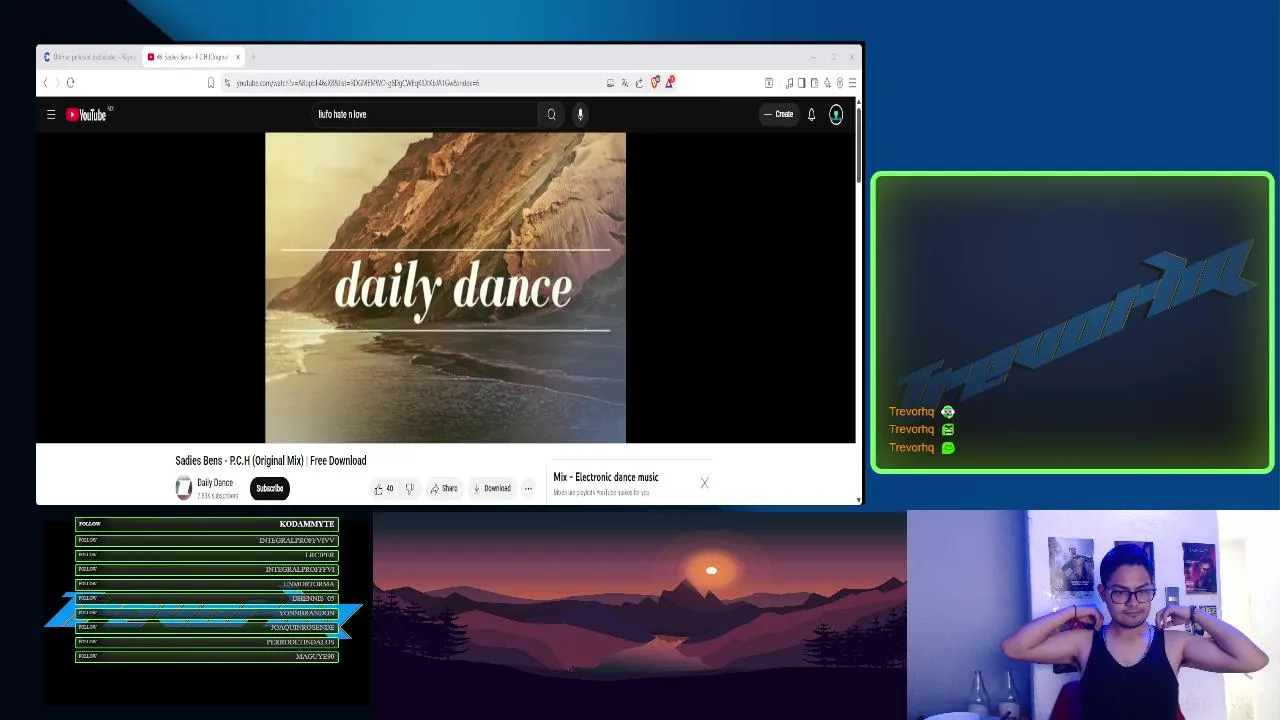Open site settings icon before the URL

[x=227, y=83]
